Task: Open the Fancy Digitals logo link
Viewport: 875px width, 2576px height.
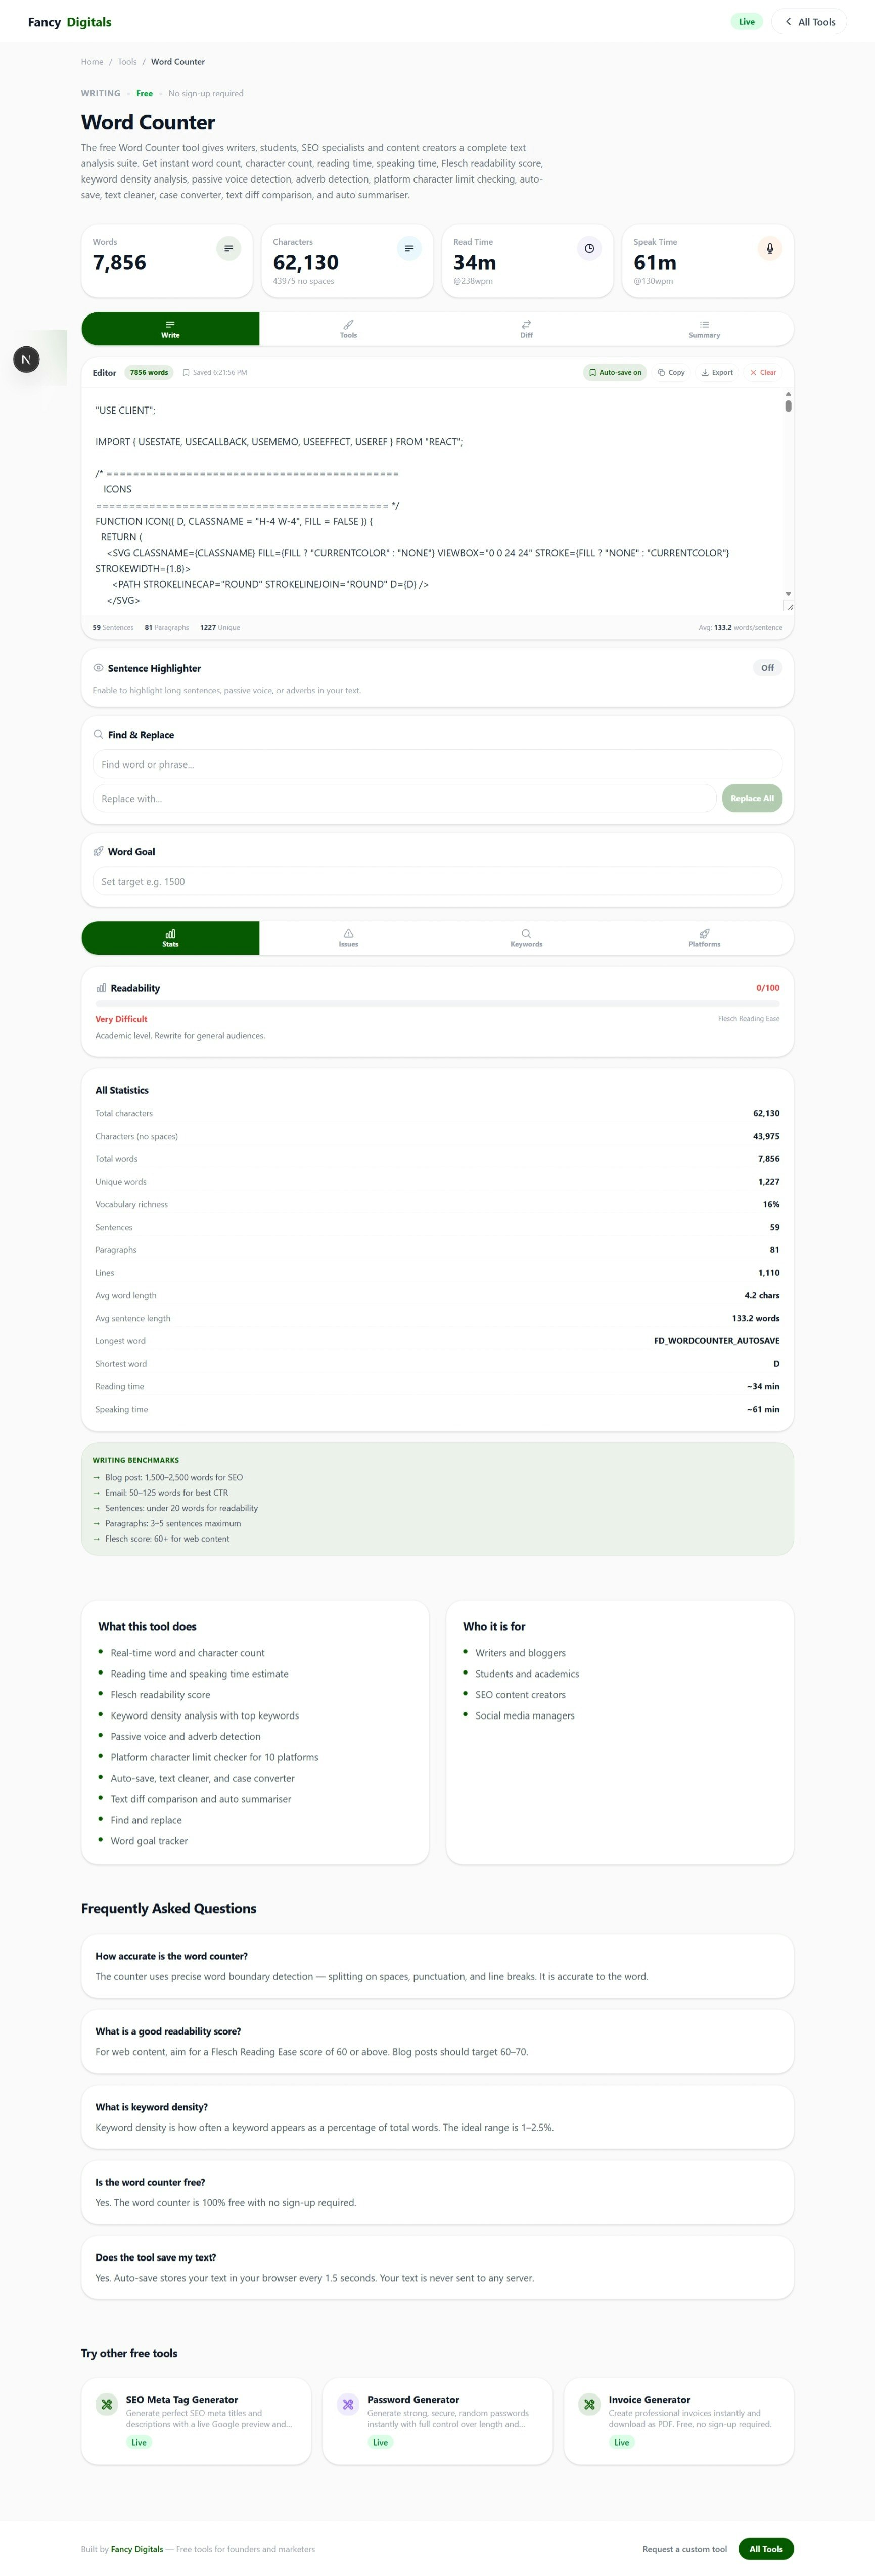Action: click(x=70, y=22)
